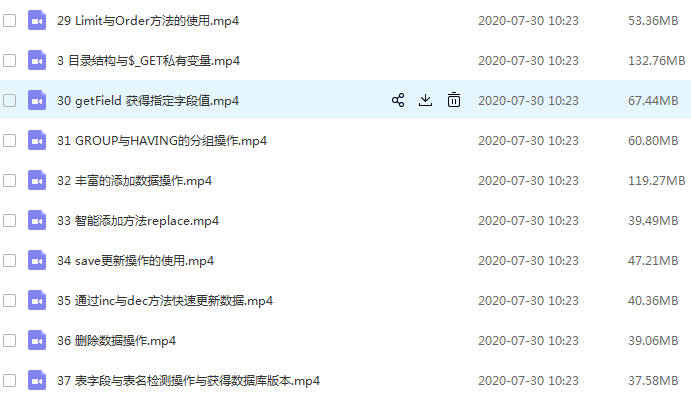
Task: Click video icon of 31 GROUP与HAVING file
Action: click(x=37, y=140)
